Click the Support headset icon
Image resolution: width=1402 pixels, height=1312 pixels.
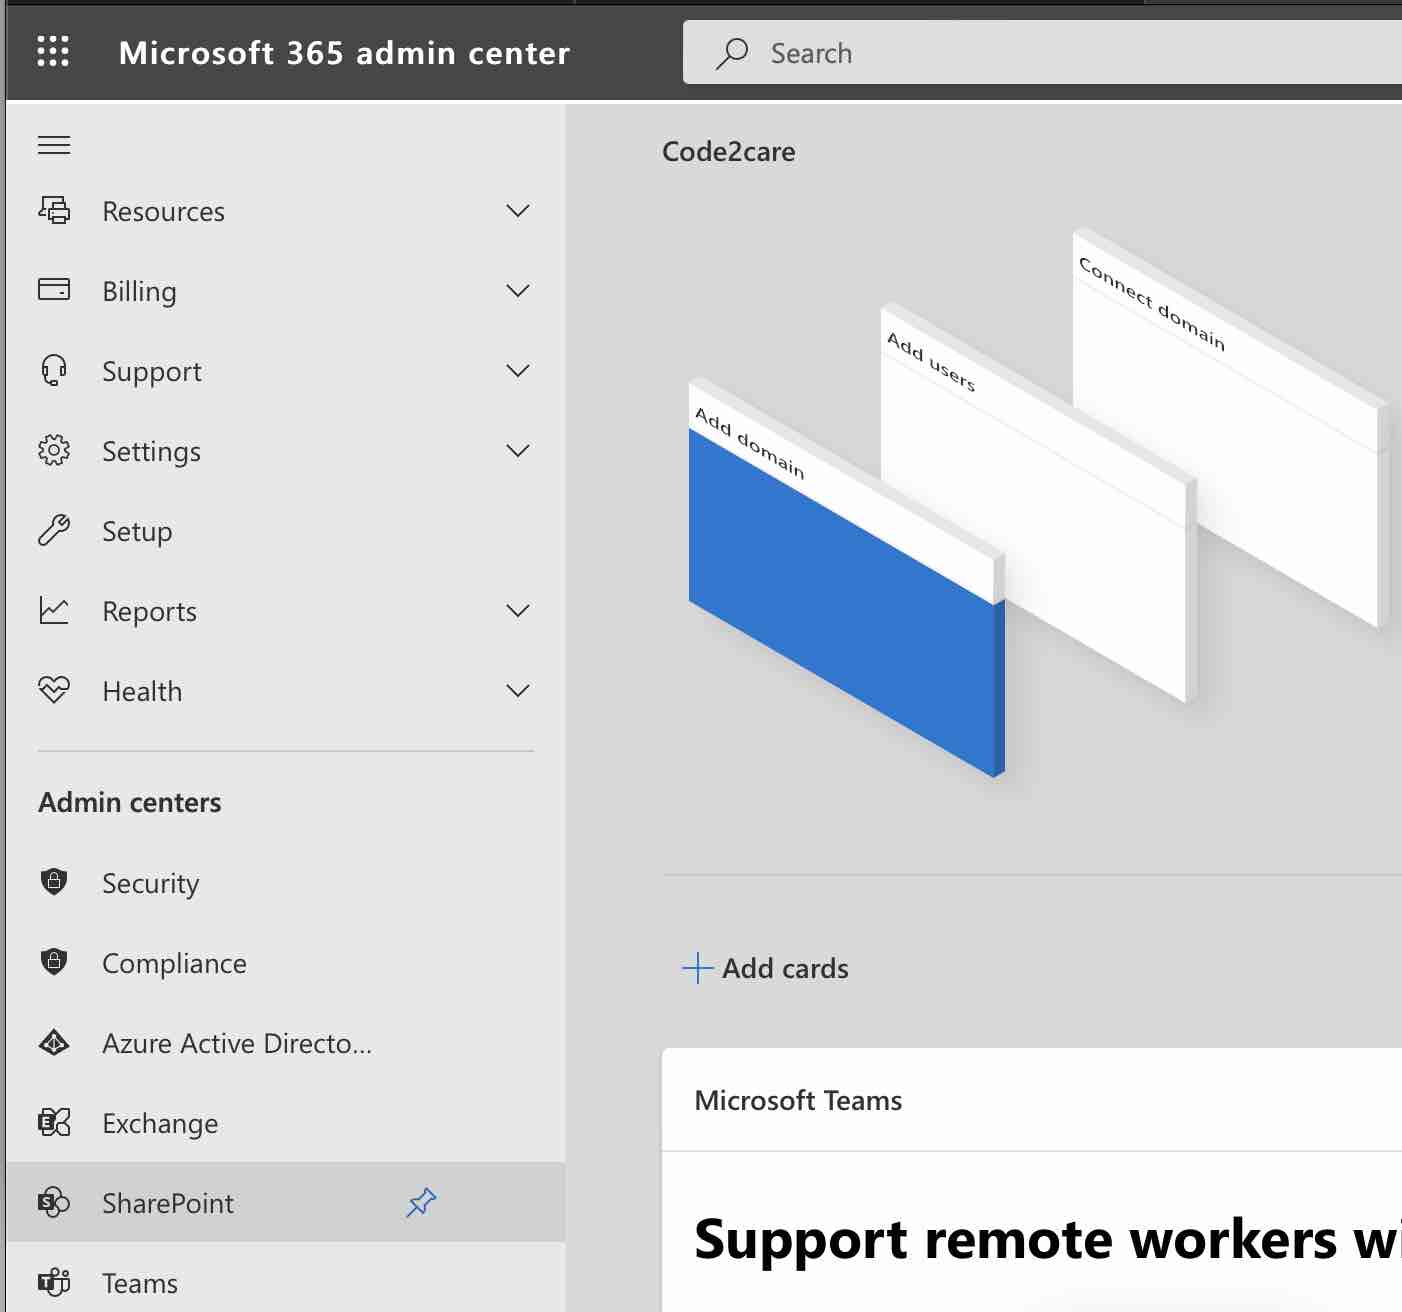[54, 370]
